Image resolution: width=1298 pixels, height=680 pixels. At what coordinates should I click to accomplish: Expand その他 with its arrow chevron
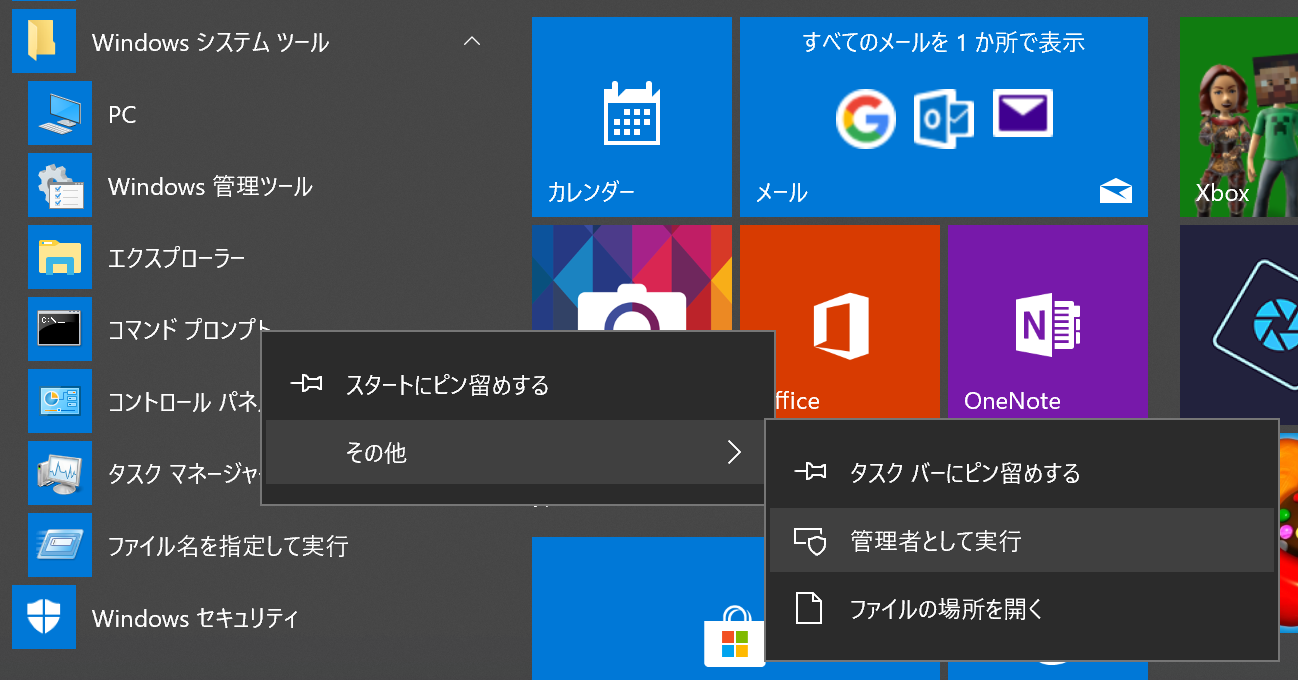tap(735, 453)
